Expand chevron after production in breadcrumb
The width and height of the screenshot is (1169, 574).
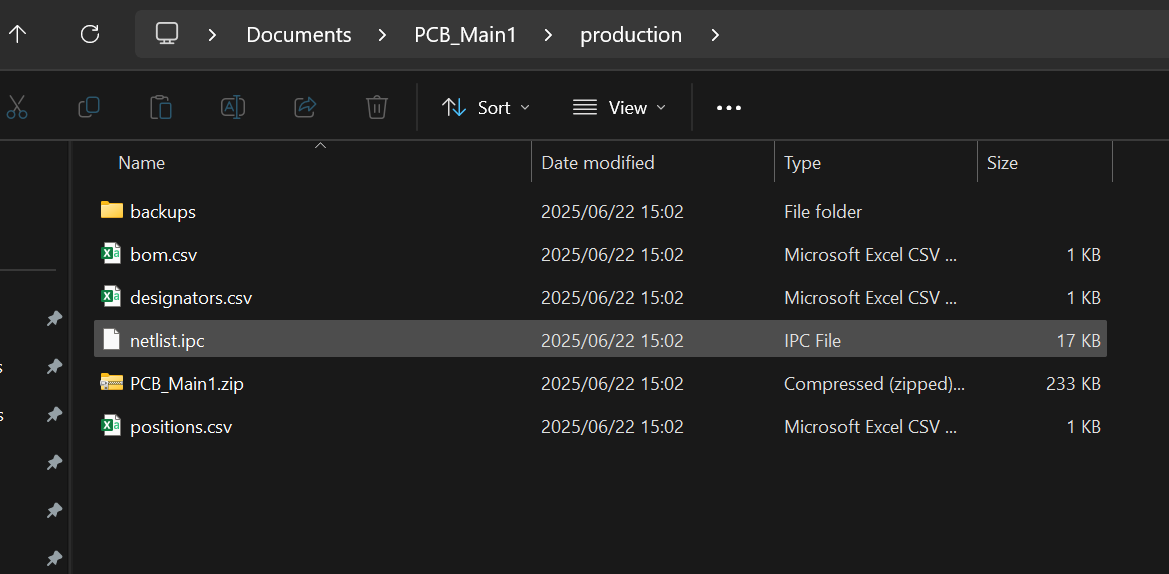pos(714,34)
